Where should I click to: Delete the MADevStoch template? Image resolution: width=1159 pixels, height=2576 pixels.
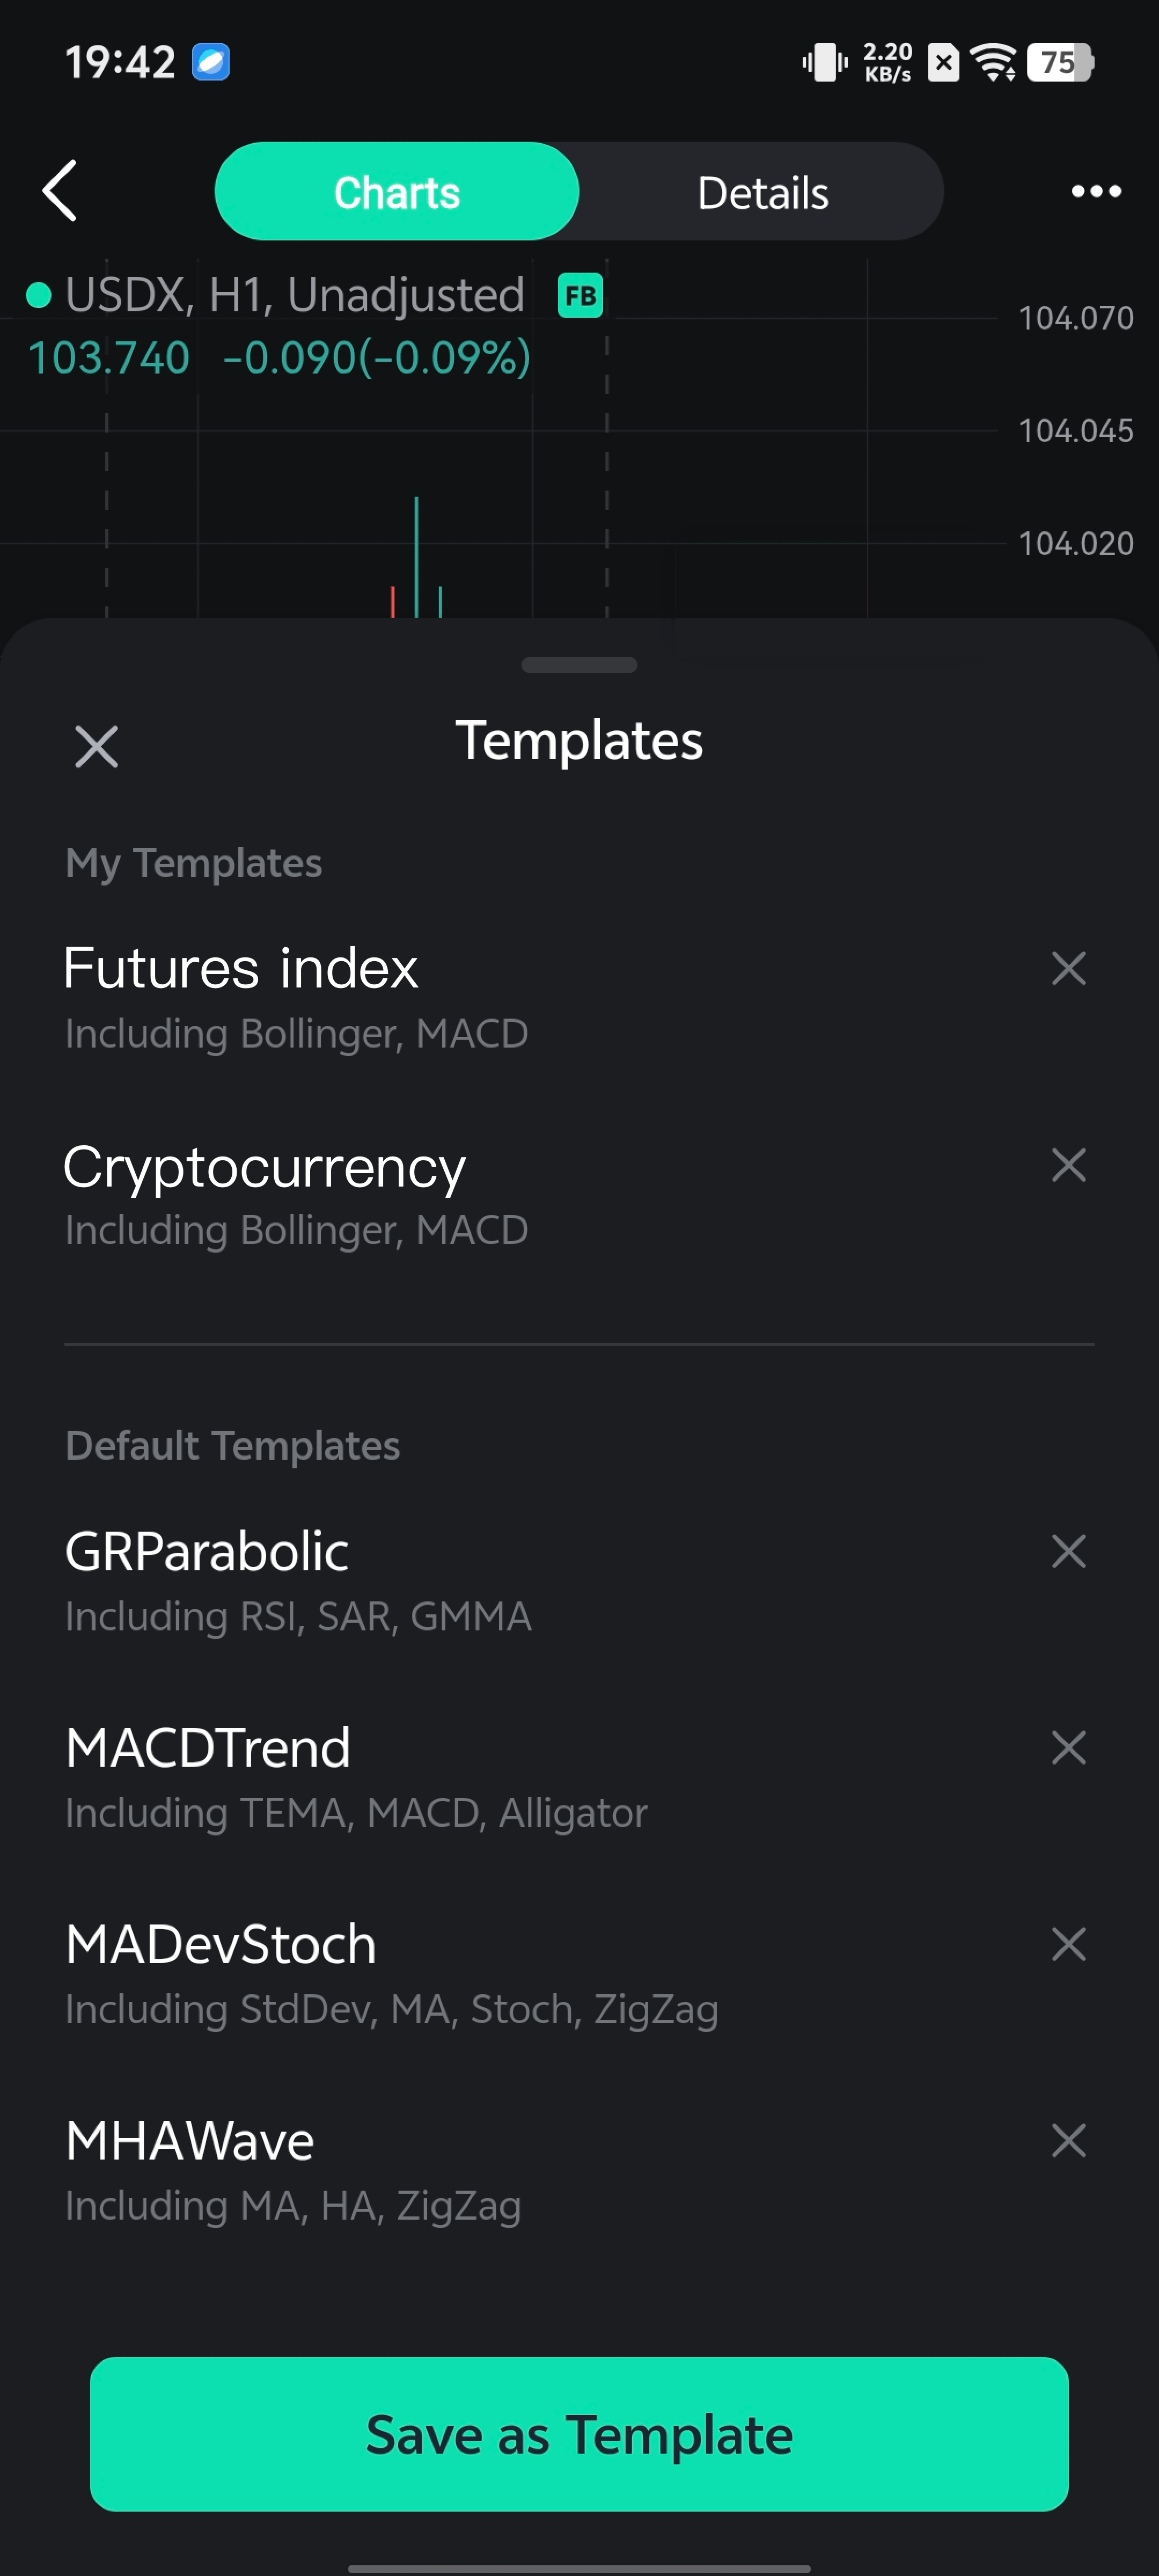pyautogui.click(x=1068, y=1944)
